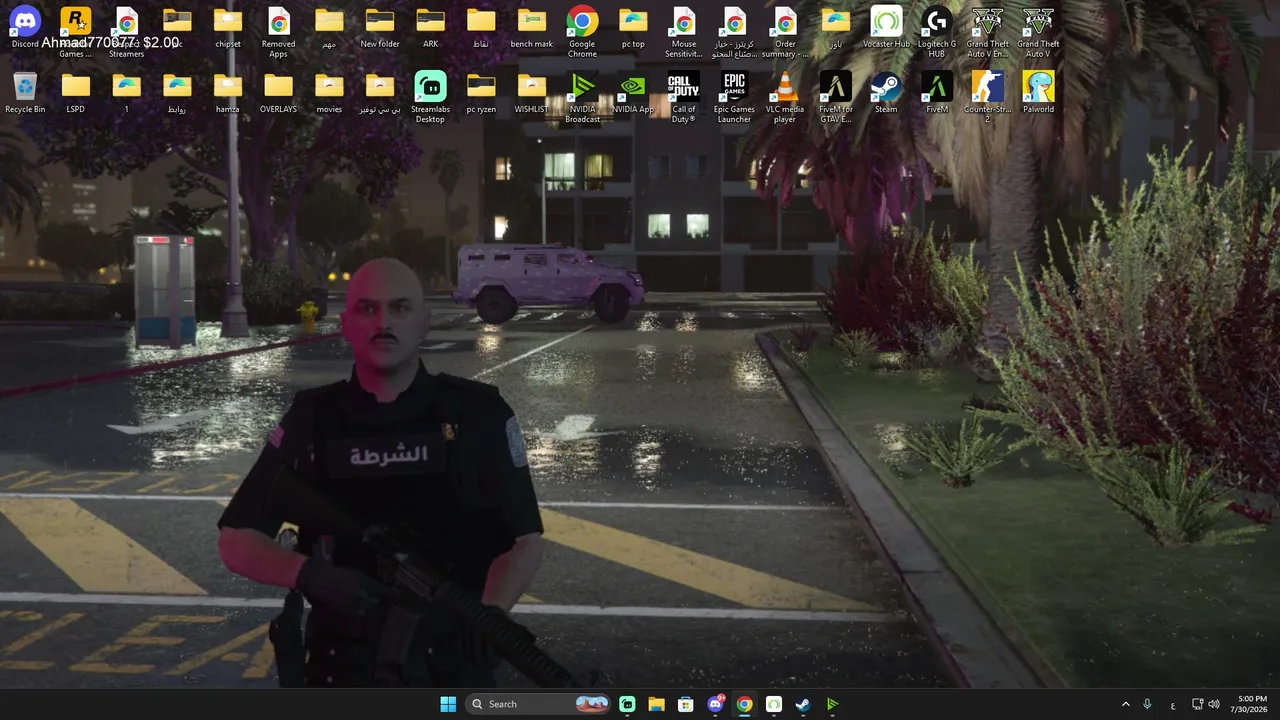Select the hamza folder
The height and width of the screenshot is (720, 1280).
click(x=228, y=93)
